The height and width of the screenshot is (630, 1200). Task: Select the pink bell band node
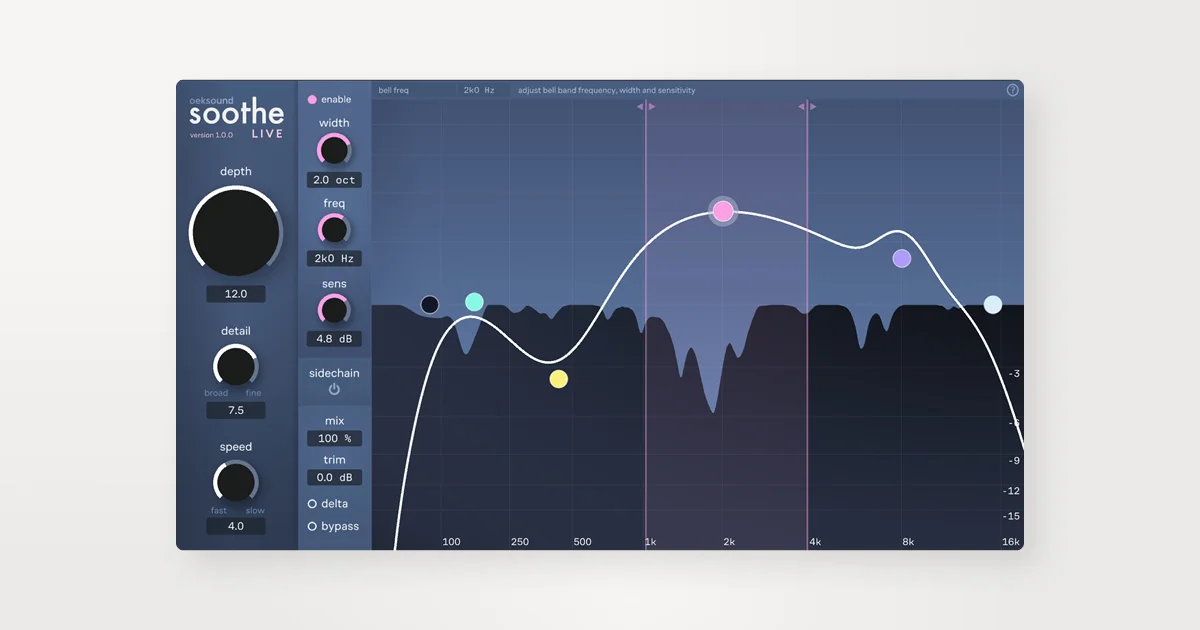(x=723, y=211)
